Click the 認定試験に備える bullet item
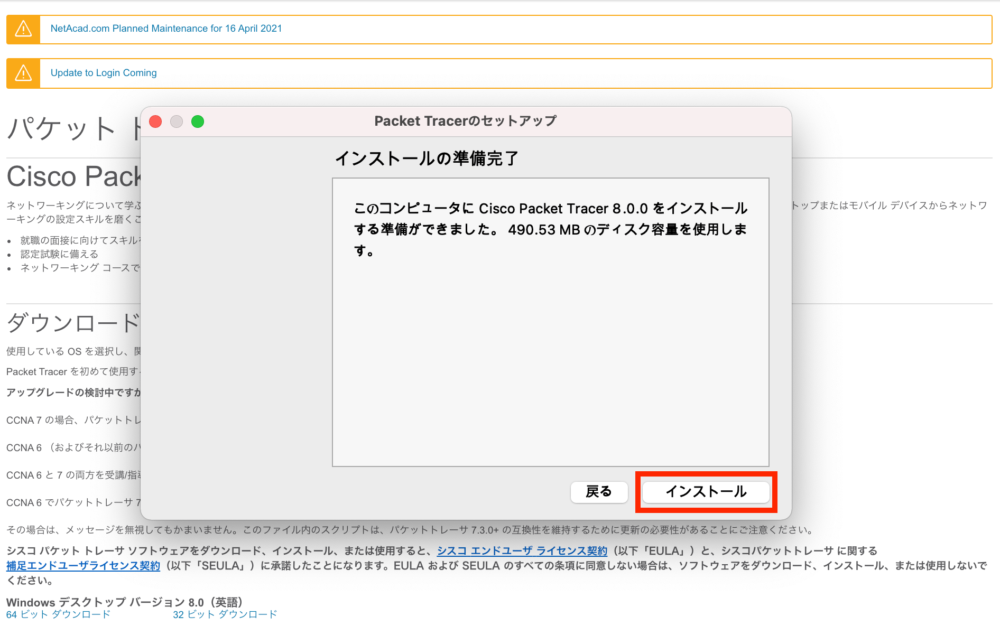The height and width of the screenshot is (635, 1000). coord(59,254)
